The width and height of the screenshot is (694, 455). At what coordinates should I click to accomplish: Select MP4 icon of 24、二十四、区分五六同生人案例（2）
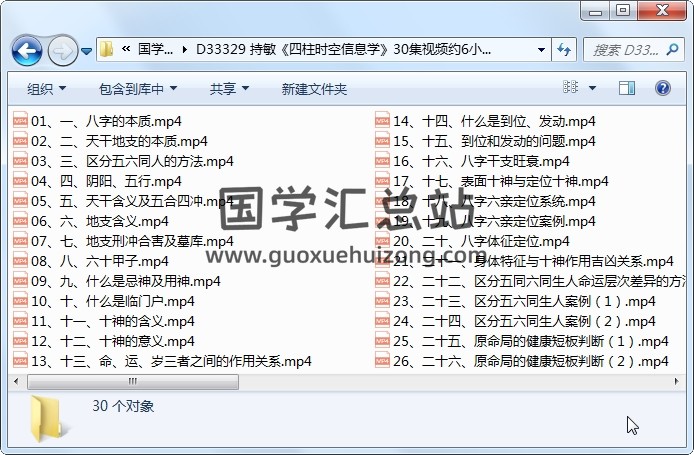click(x=382, y=320)
